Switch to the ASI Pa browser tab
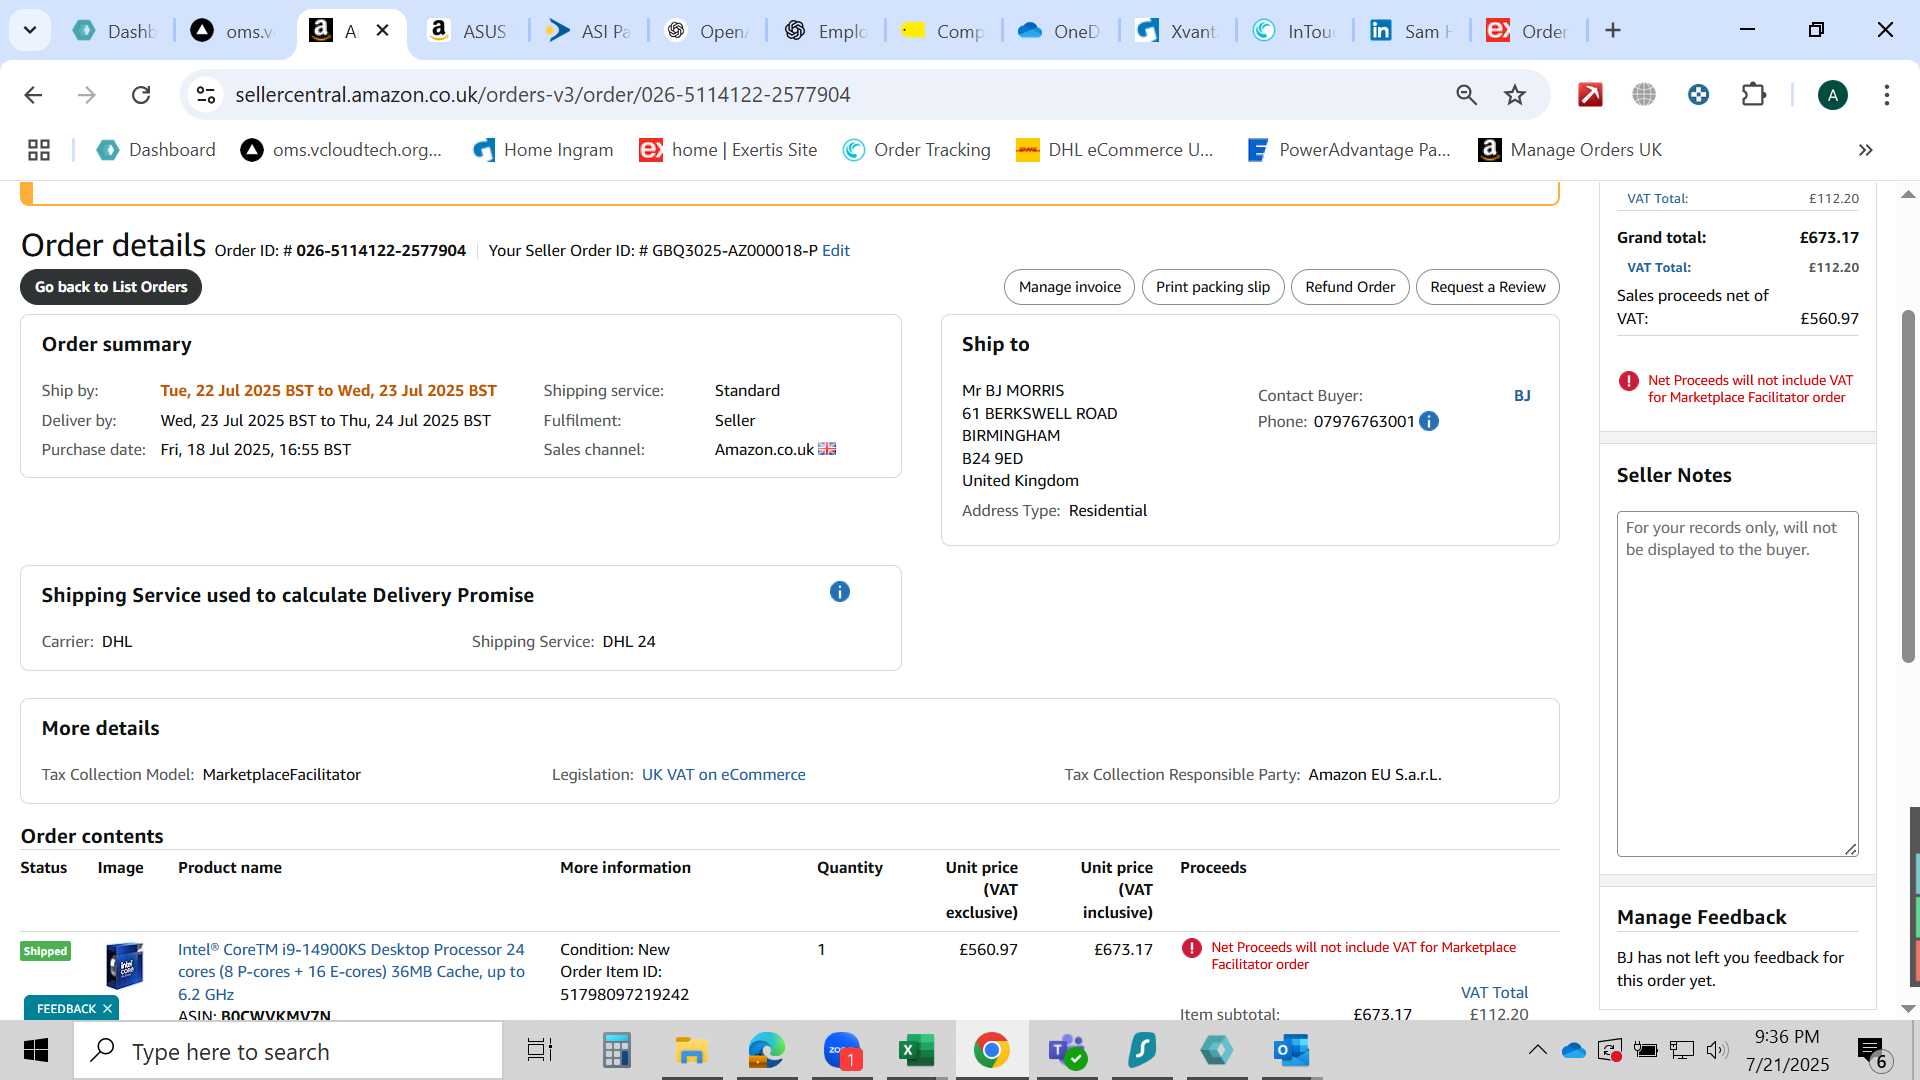1920x1080 pixels. tap(588, 31)
